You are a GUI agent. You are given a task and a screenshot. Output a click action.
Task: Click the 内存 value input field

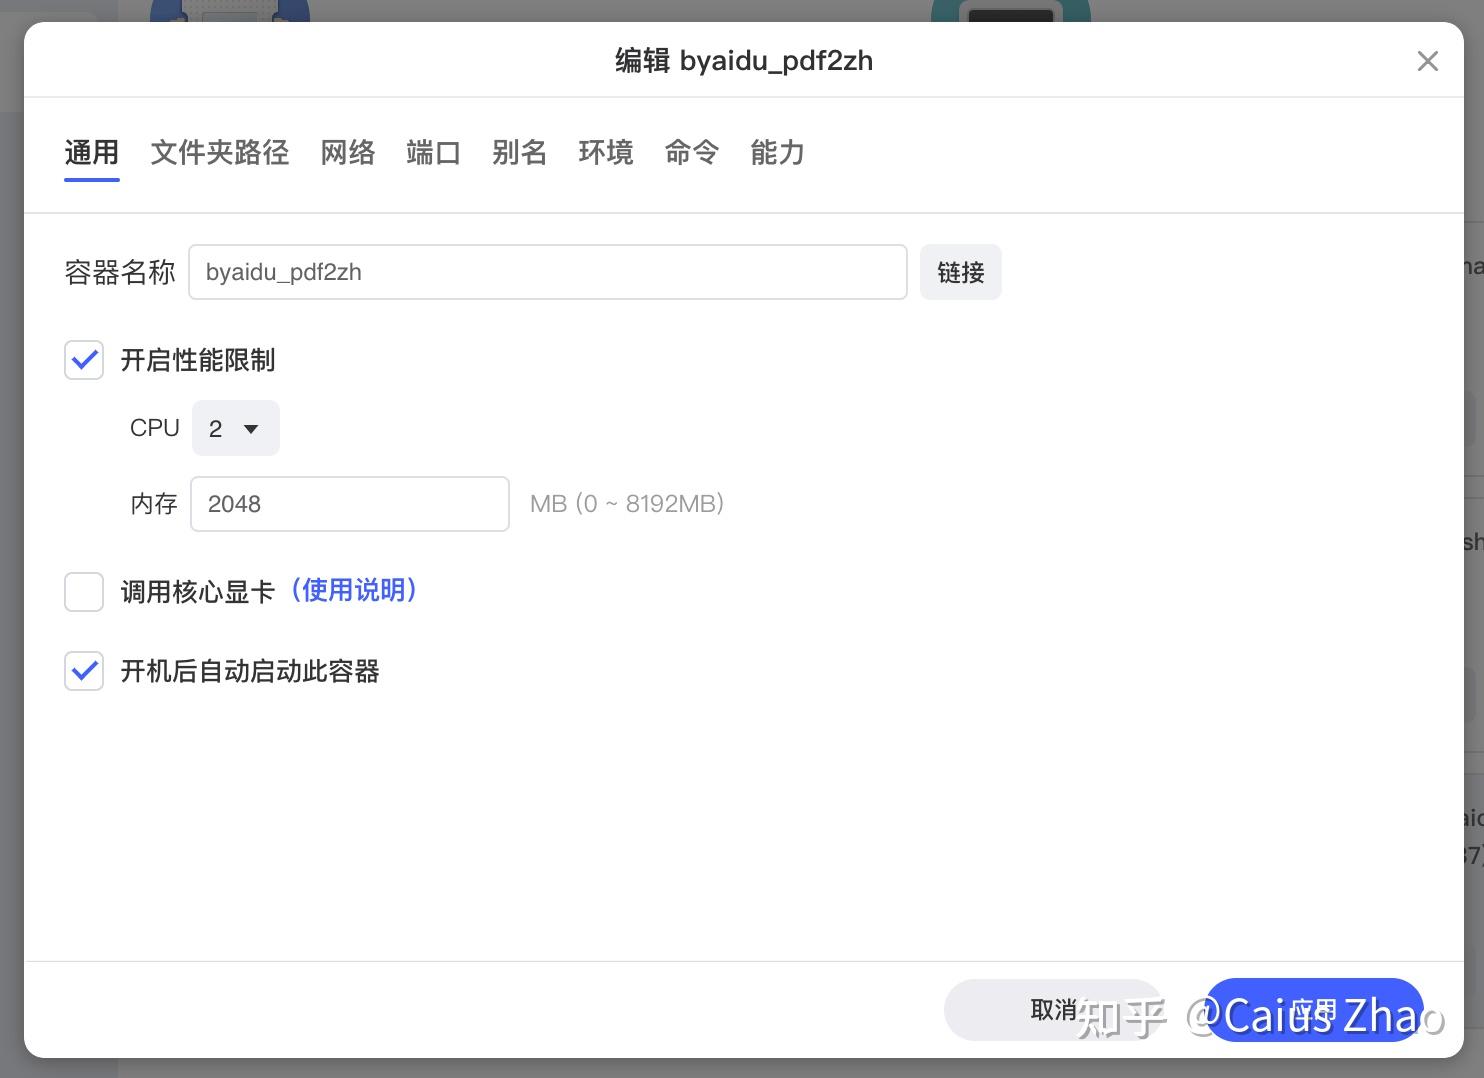tap(350, 504)
